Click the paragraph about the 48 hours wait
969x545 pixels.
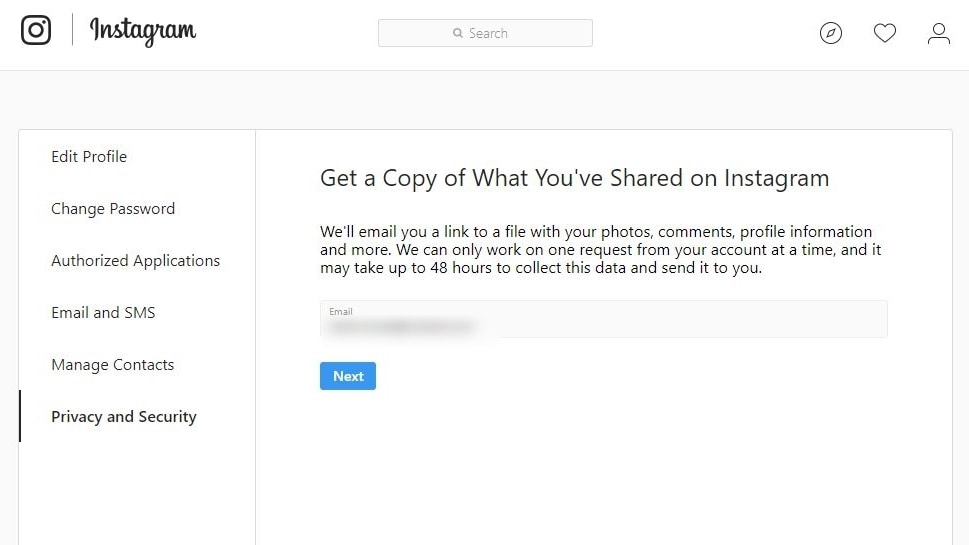tap(601, 250)
